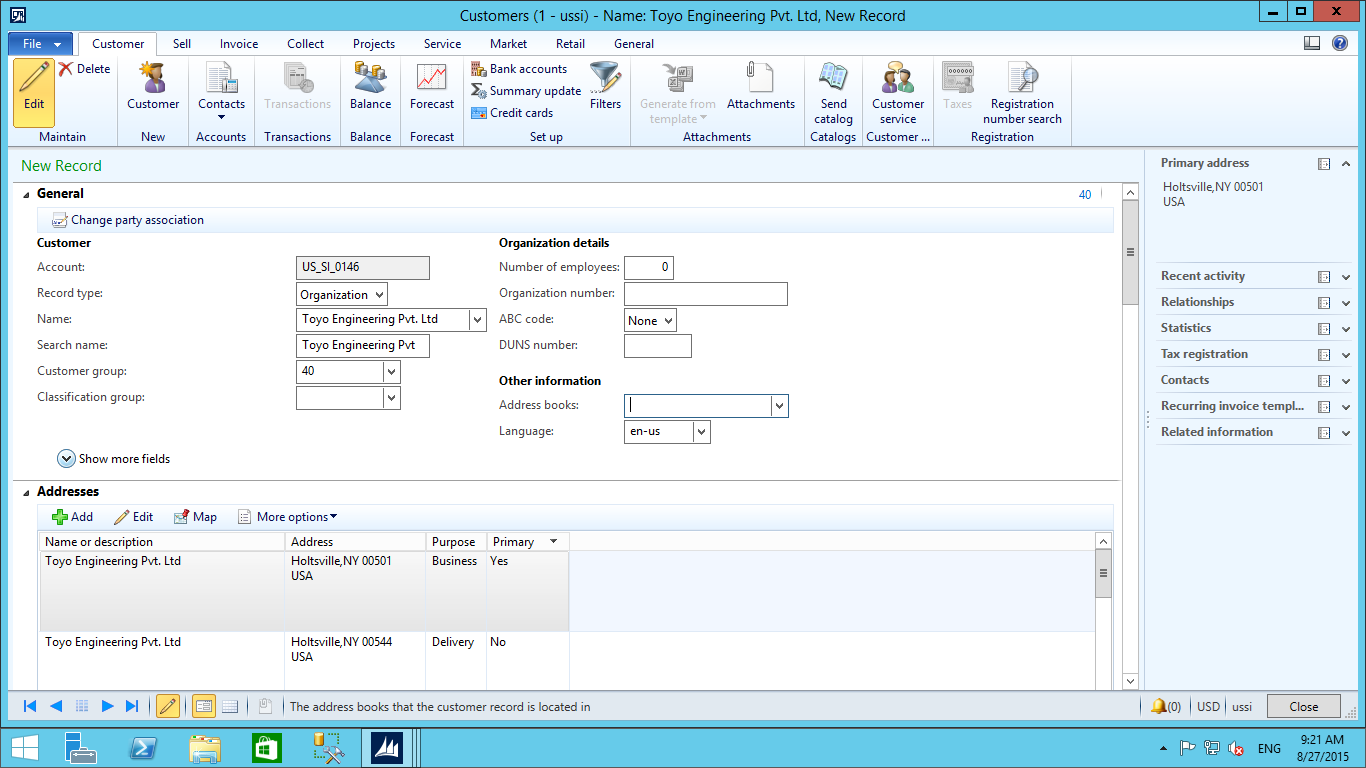Open Bank accounts in Set up group
Screen dimensions: 1366x768
tap(519, 69)
